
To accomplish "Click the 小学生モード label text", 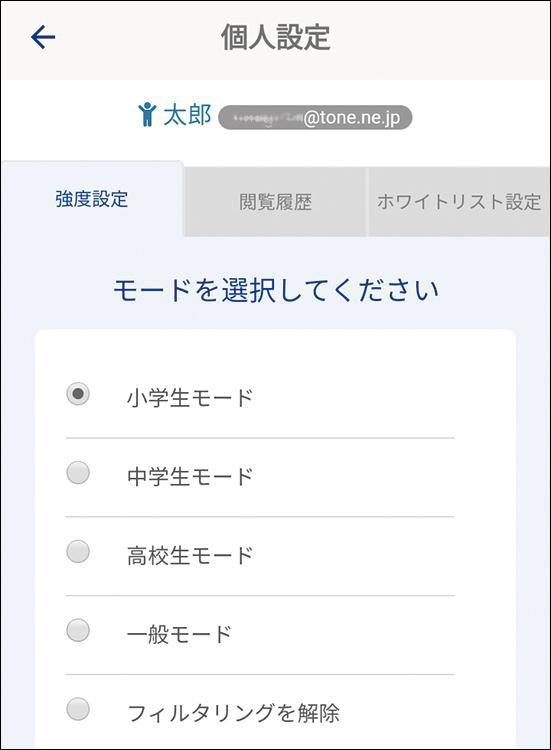I will coord(190,397).
